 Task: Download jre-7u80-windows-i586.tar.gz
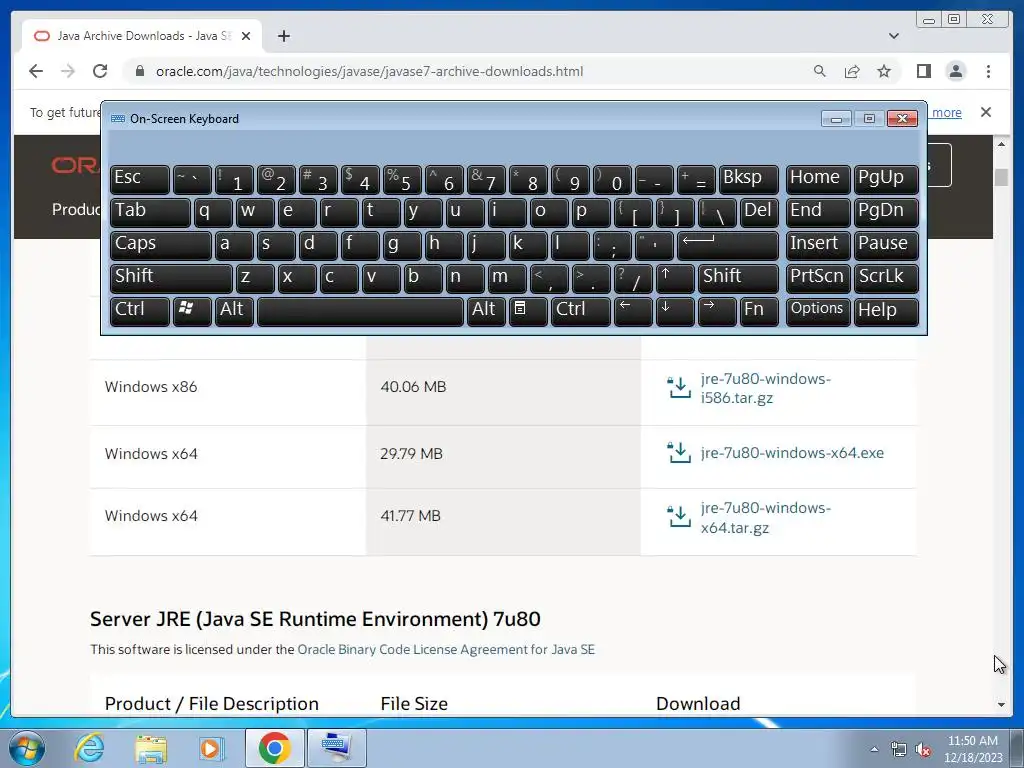[765, 388]
